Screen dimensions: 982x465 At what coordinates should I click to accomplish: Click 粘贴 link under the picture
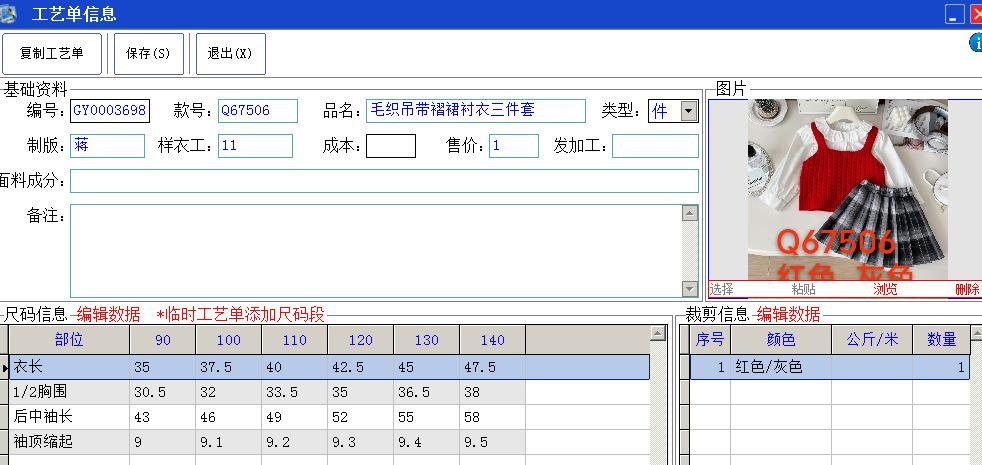coord(803,290)
